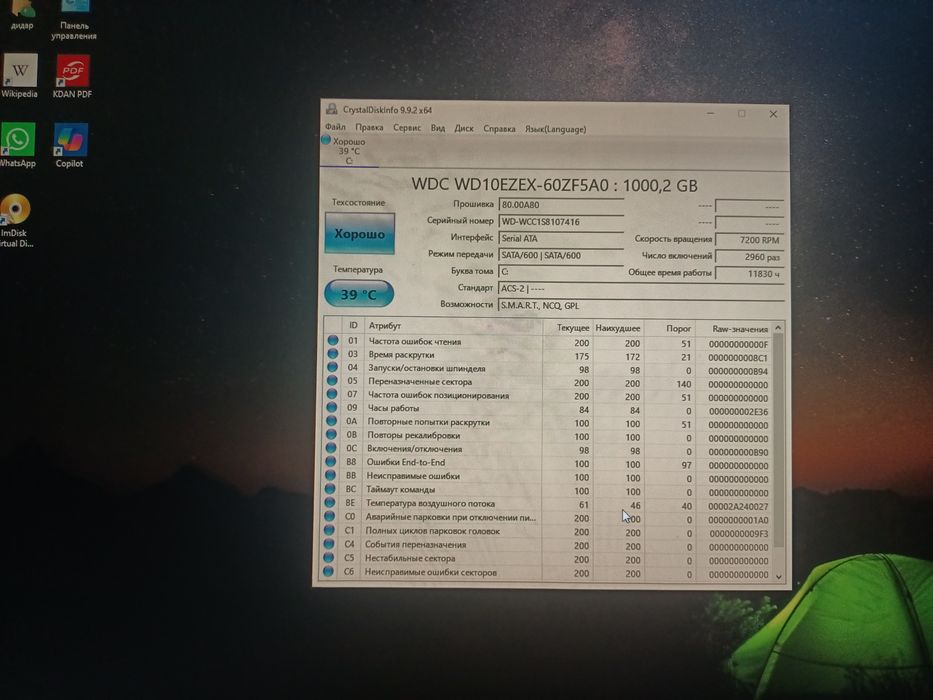Image resolution: width=933 pixels, height=700 pixels.
Task: Click status circle for Повторы рекалибровки
Action: click(x=331, y=435)
